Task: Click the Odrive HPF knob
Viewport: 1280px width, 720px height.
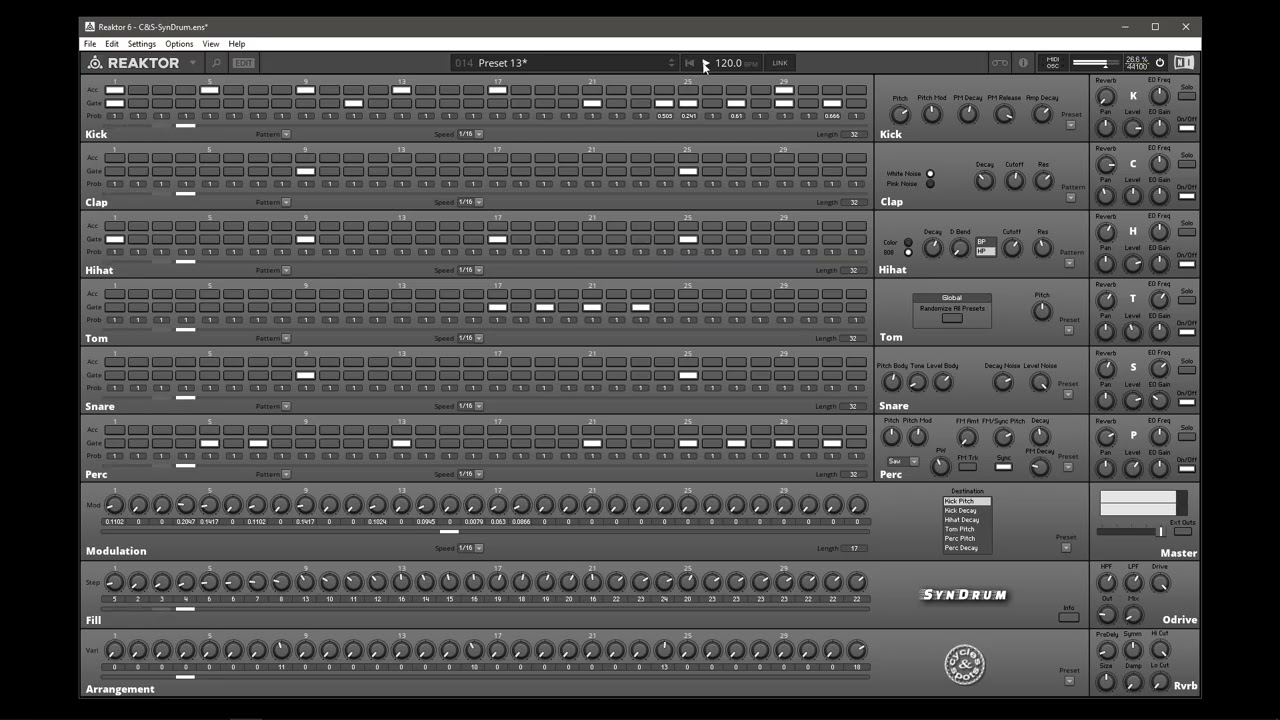Action: tap(1106, 582)
